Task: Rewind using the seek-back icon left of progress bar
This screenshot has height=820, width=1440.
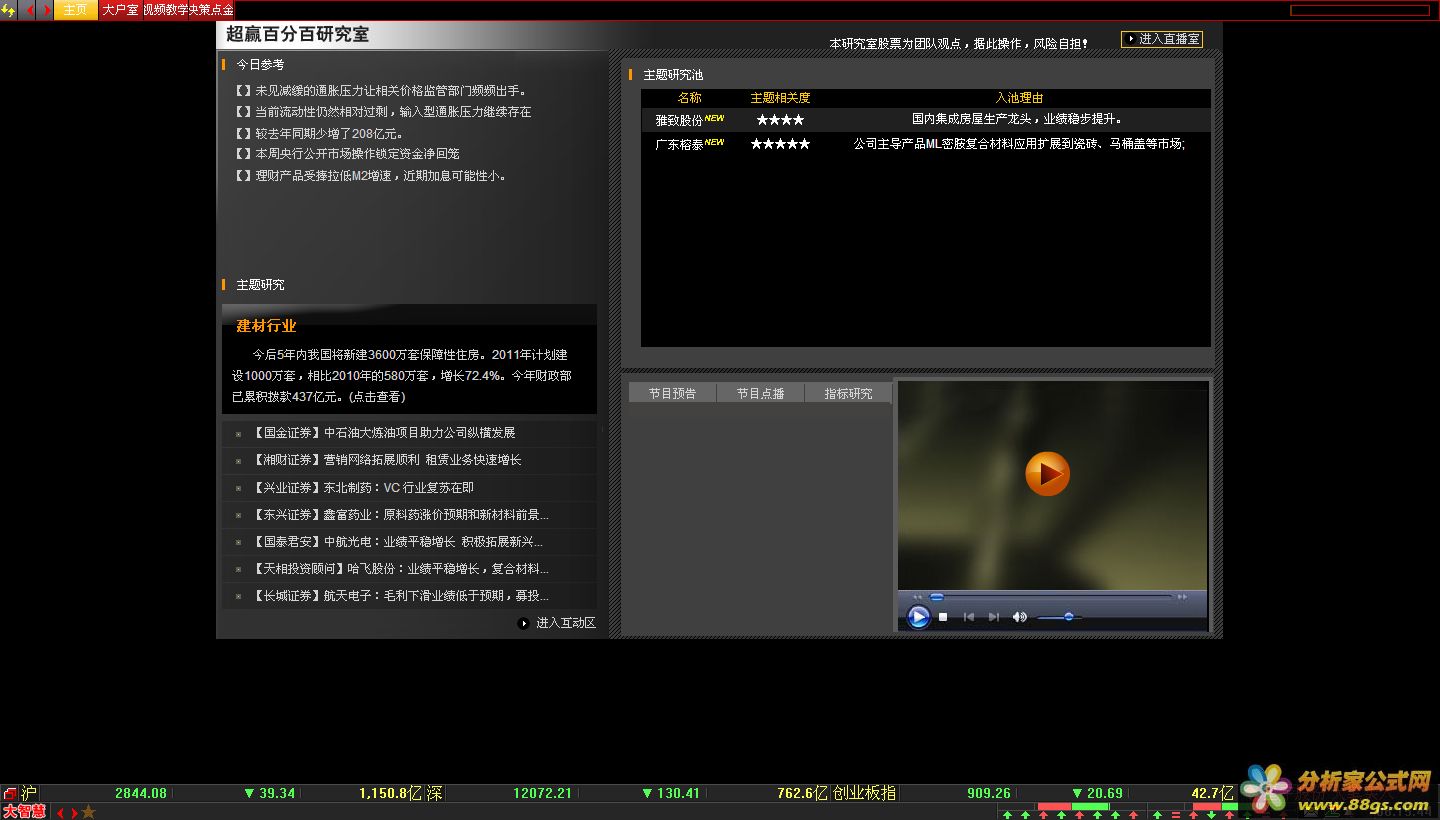Action: [x=918, y=597]
